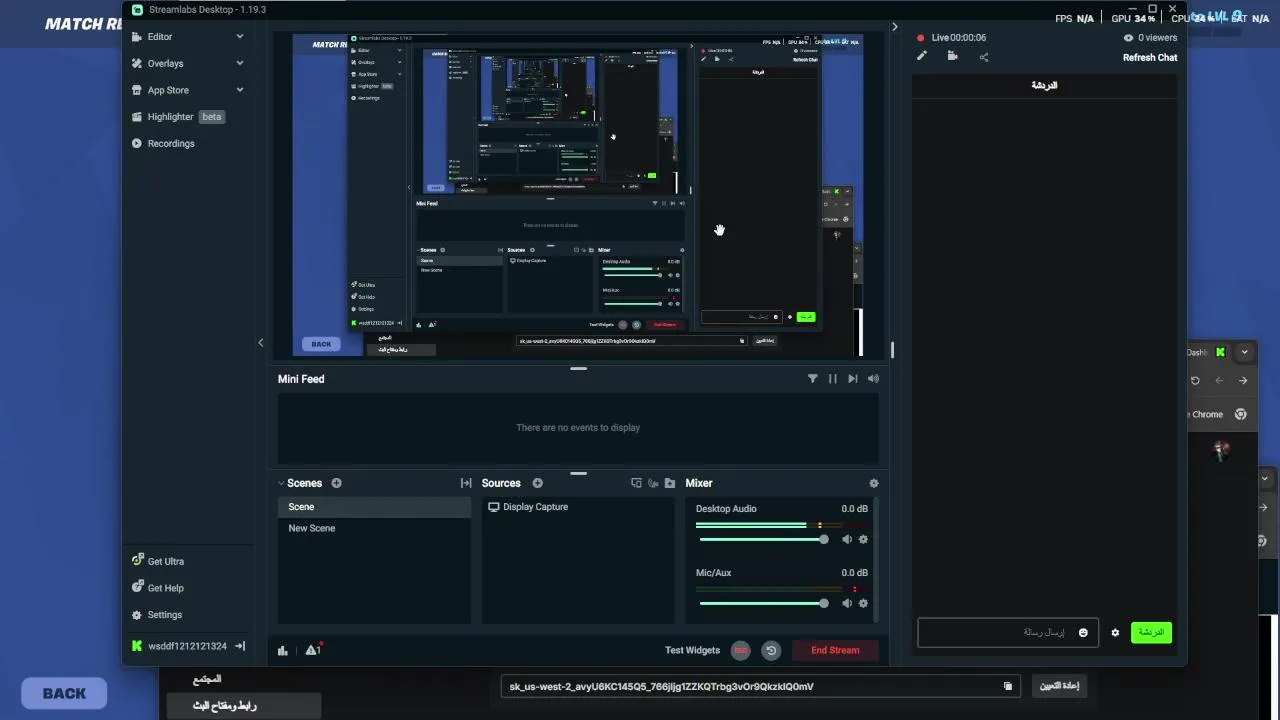
Task: Click the green chat send button
Action: tap(1151, 632)
